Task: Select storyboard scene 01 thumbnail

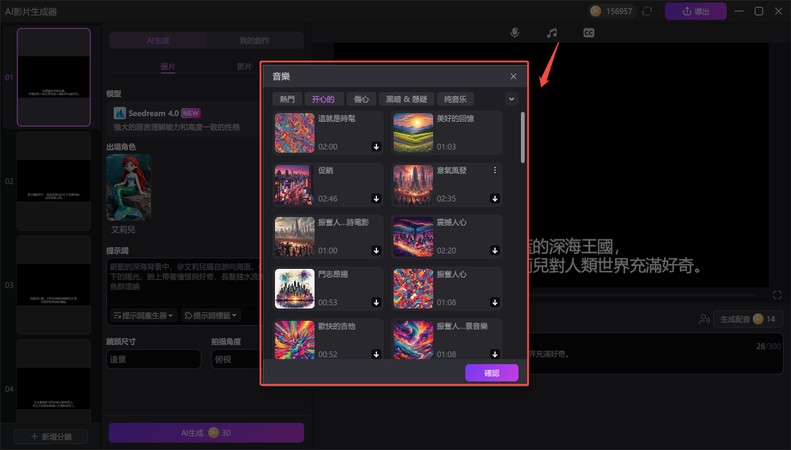Action: point(53,77)
